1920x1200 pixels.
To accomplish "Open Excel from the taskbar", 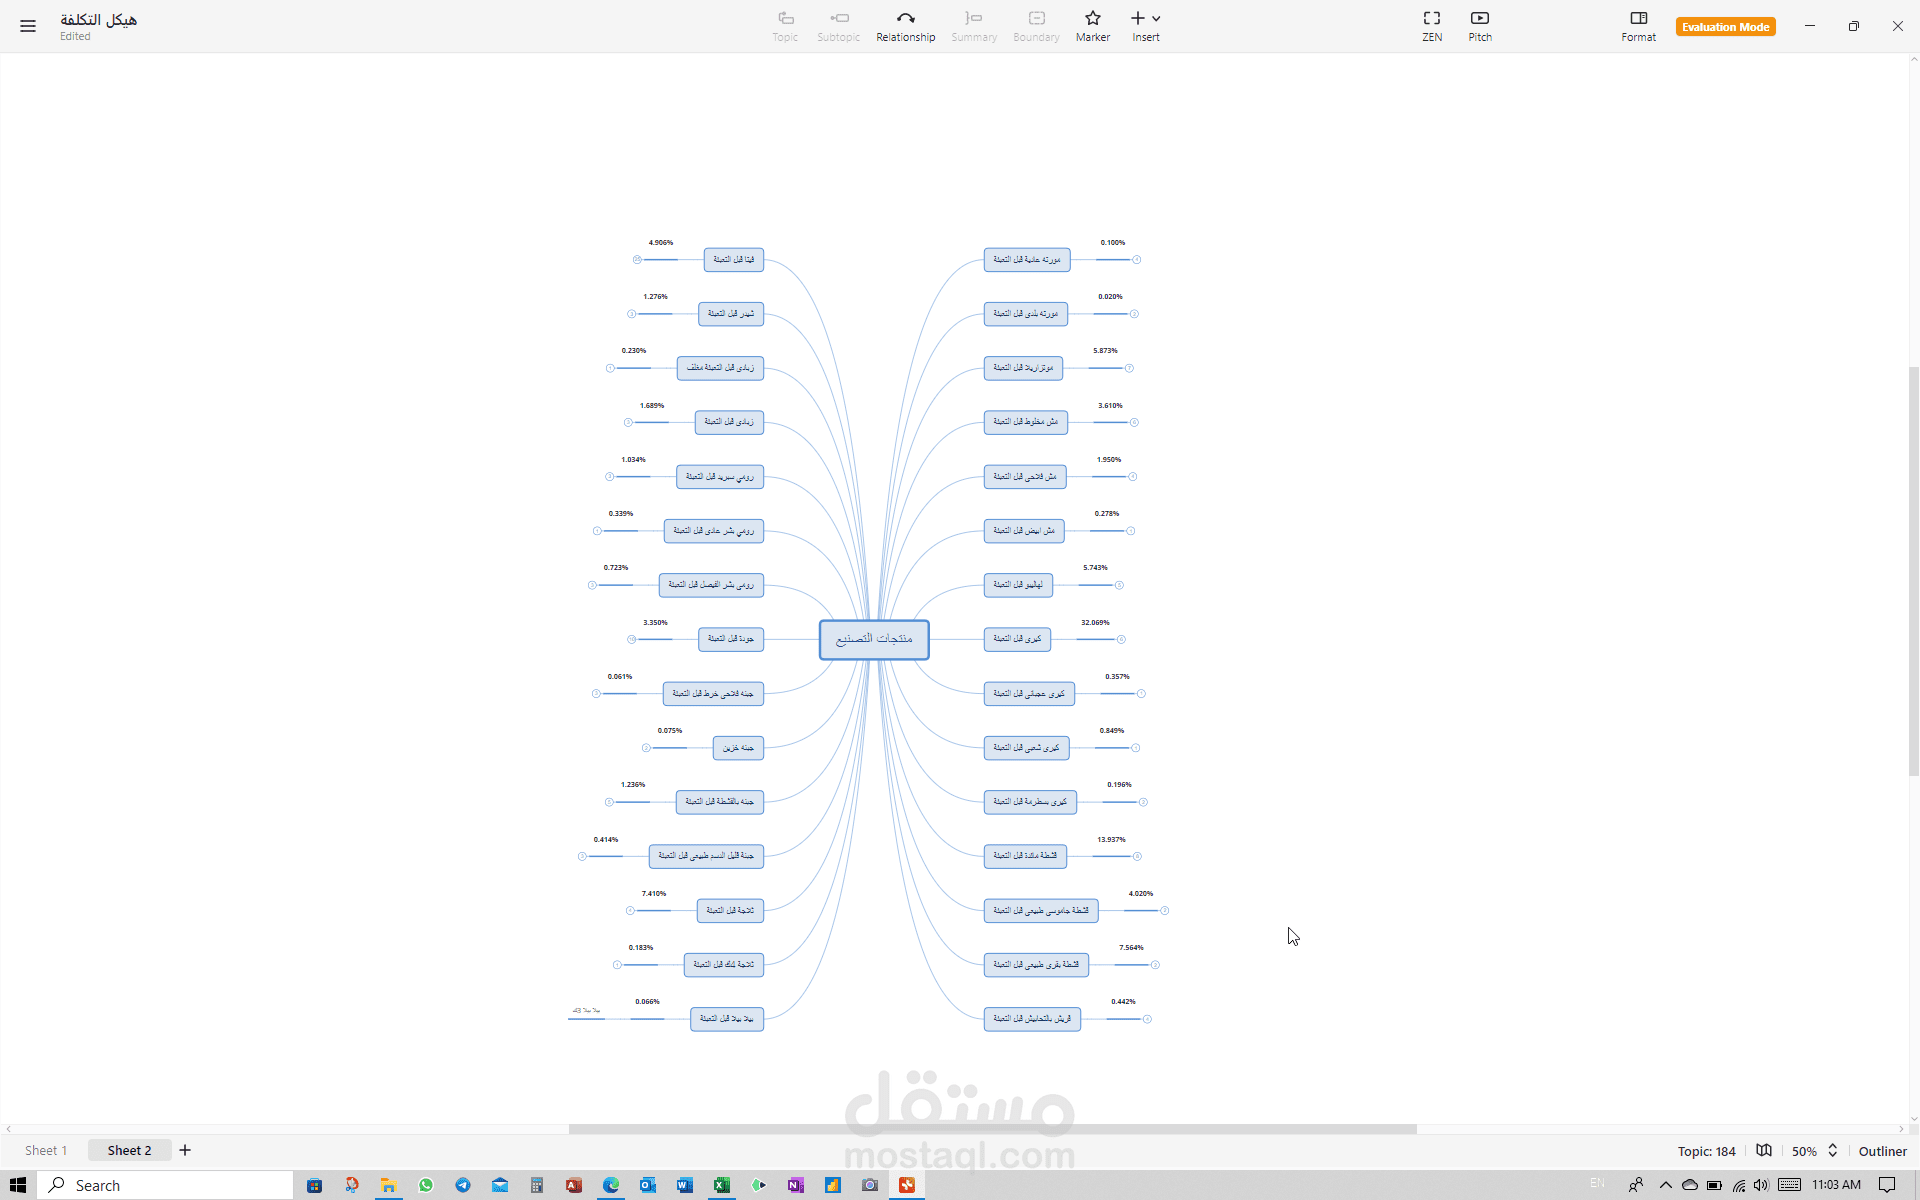I will (x=721, y=1185).
